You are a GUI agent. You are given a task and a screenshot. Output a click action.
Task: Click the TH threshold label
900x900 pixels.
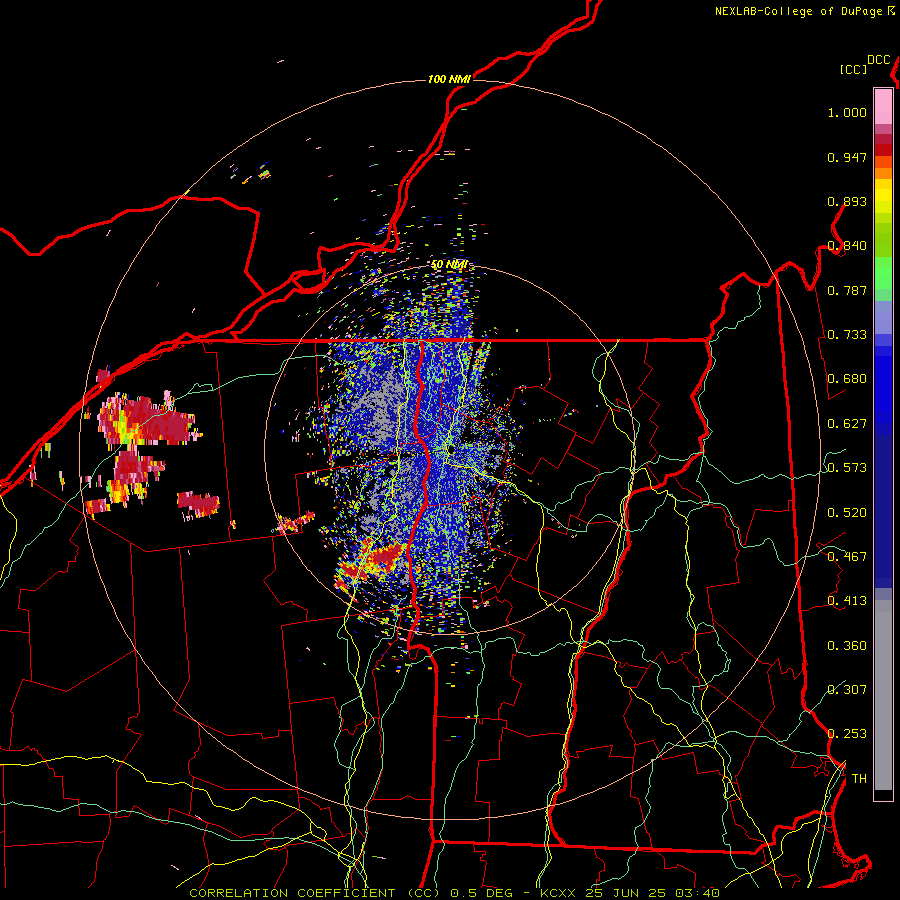[x=859, y=779]
